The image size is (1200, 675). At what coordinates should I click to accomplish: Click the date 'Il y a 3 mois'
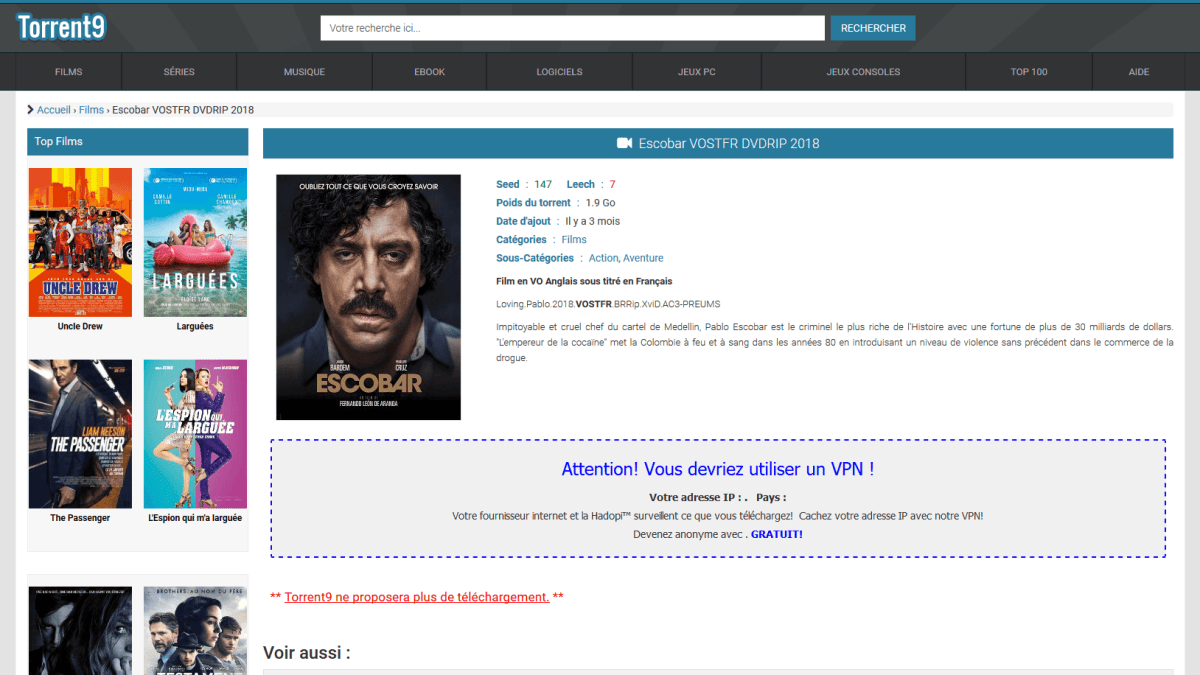[593, 221]
